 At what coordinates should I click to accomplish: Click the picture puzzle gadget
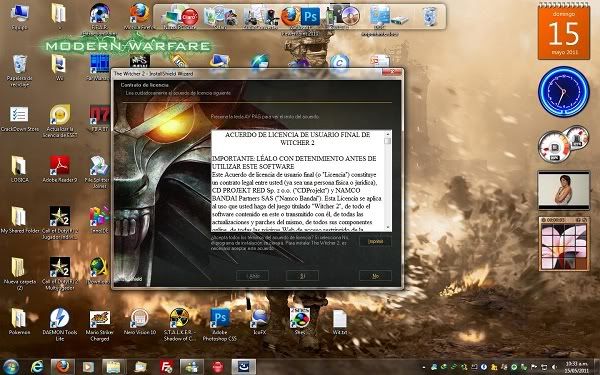(564, 243)
